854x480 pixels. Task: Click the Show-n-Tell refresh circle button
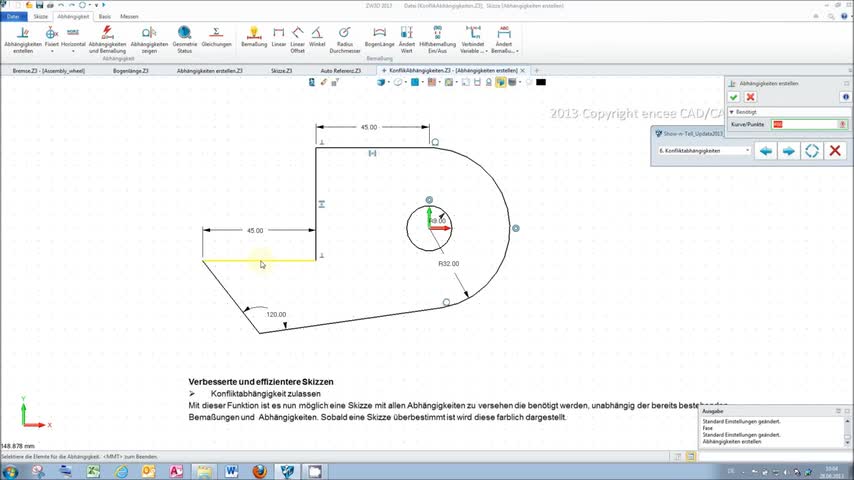tap(812, 151)
